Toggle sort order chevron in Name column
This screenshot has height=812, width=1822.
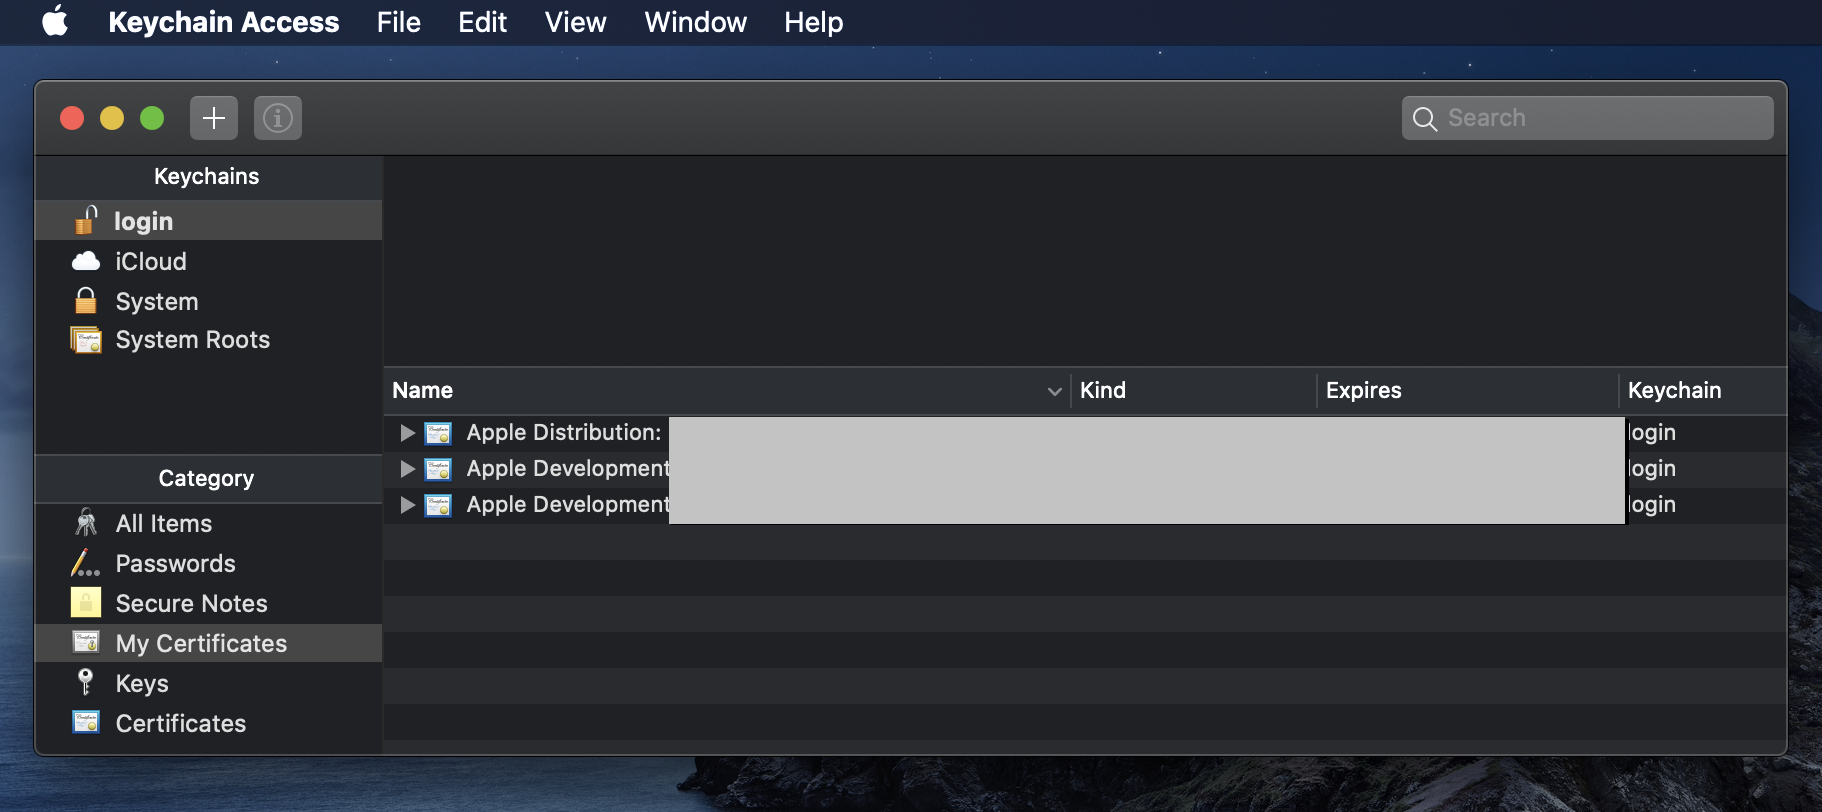click(1054, 391)
